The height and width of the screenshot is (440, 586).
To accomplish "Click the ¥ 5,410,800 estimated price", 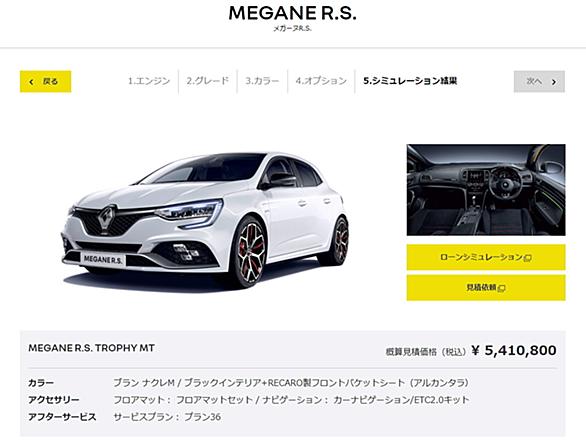I will point(514,351).
